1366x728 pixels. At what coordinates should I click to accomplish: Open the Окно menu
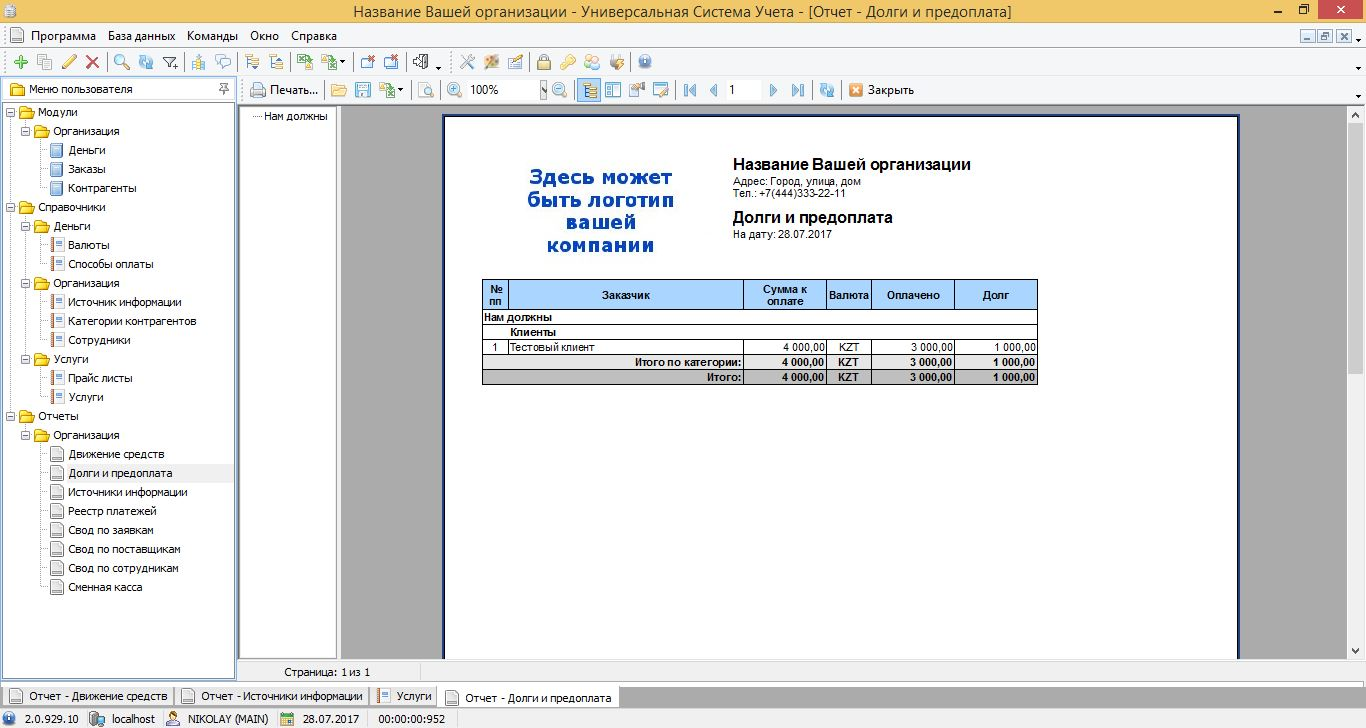click(x=265, y=35)
